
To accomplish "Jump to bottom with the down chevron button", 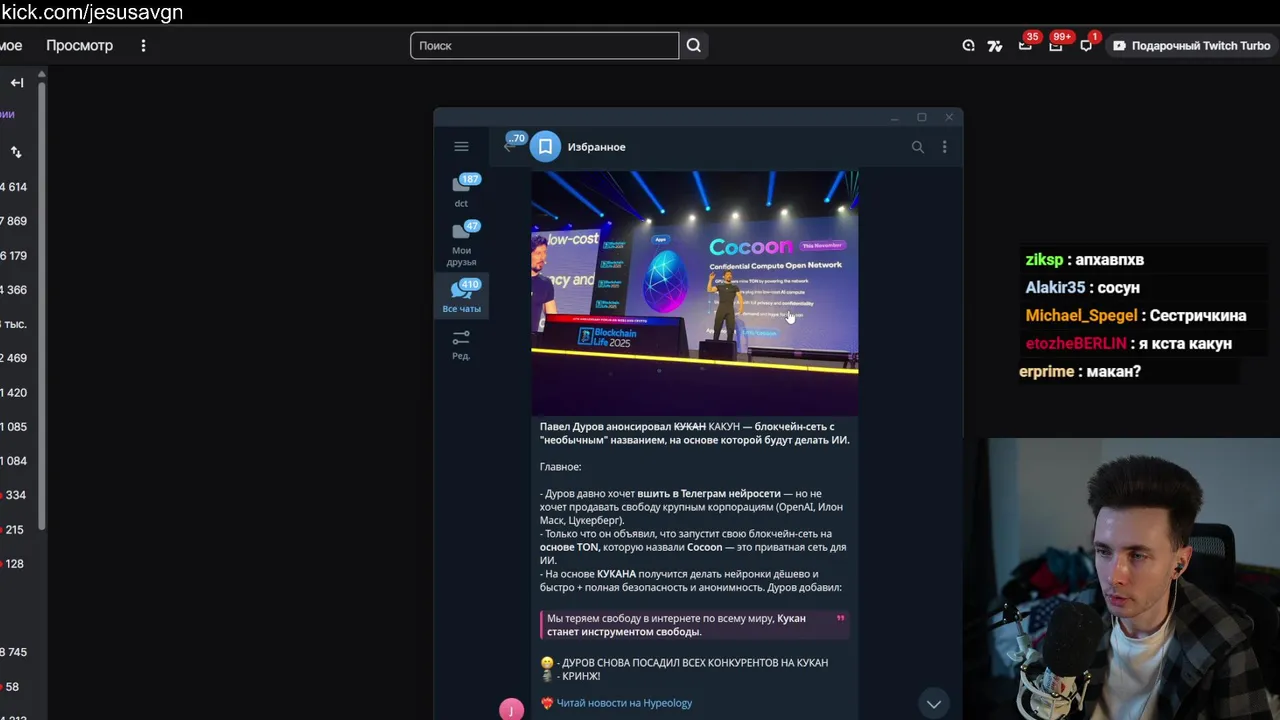I will tap(933, 704).
